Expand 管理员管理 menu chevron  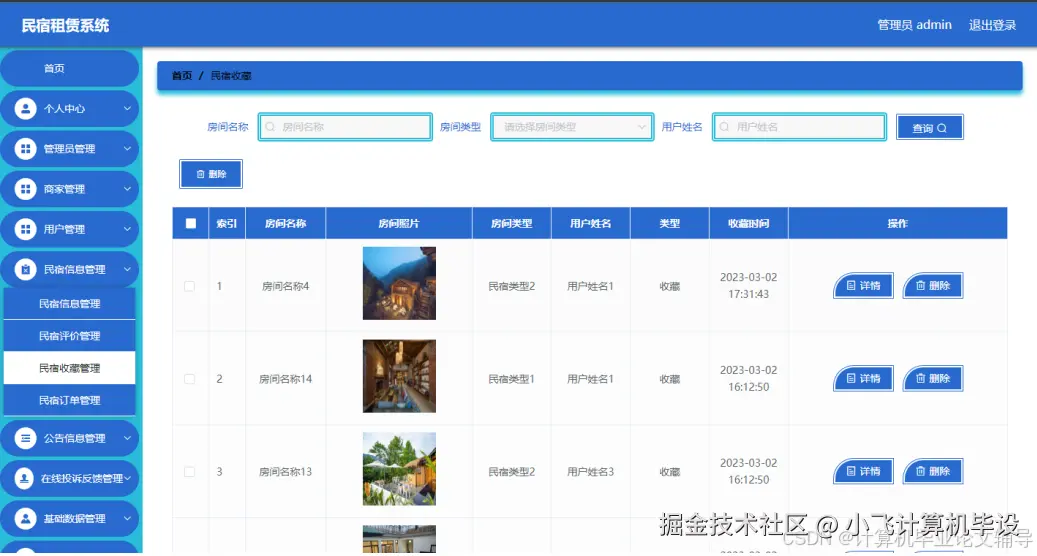[127, 149]
